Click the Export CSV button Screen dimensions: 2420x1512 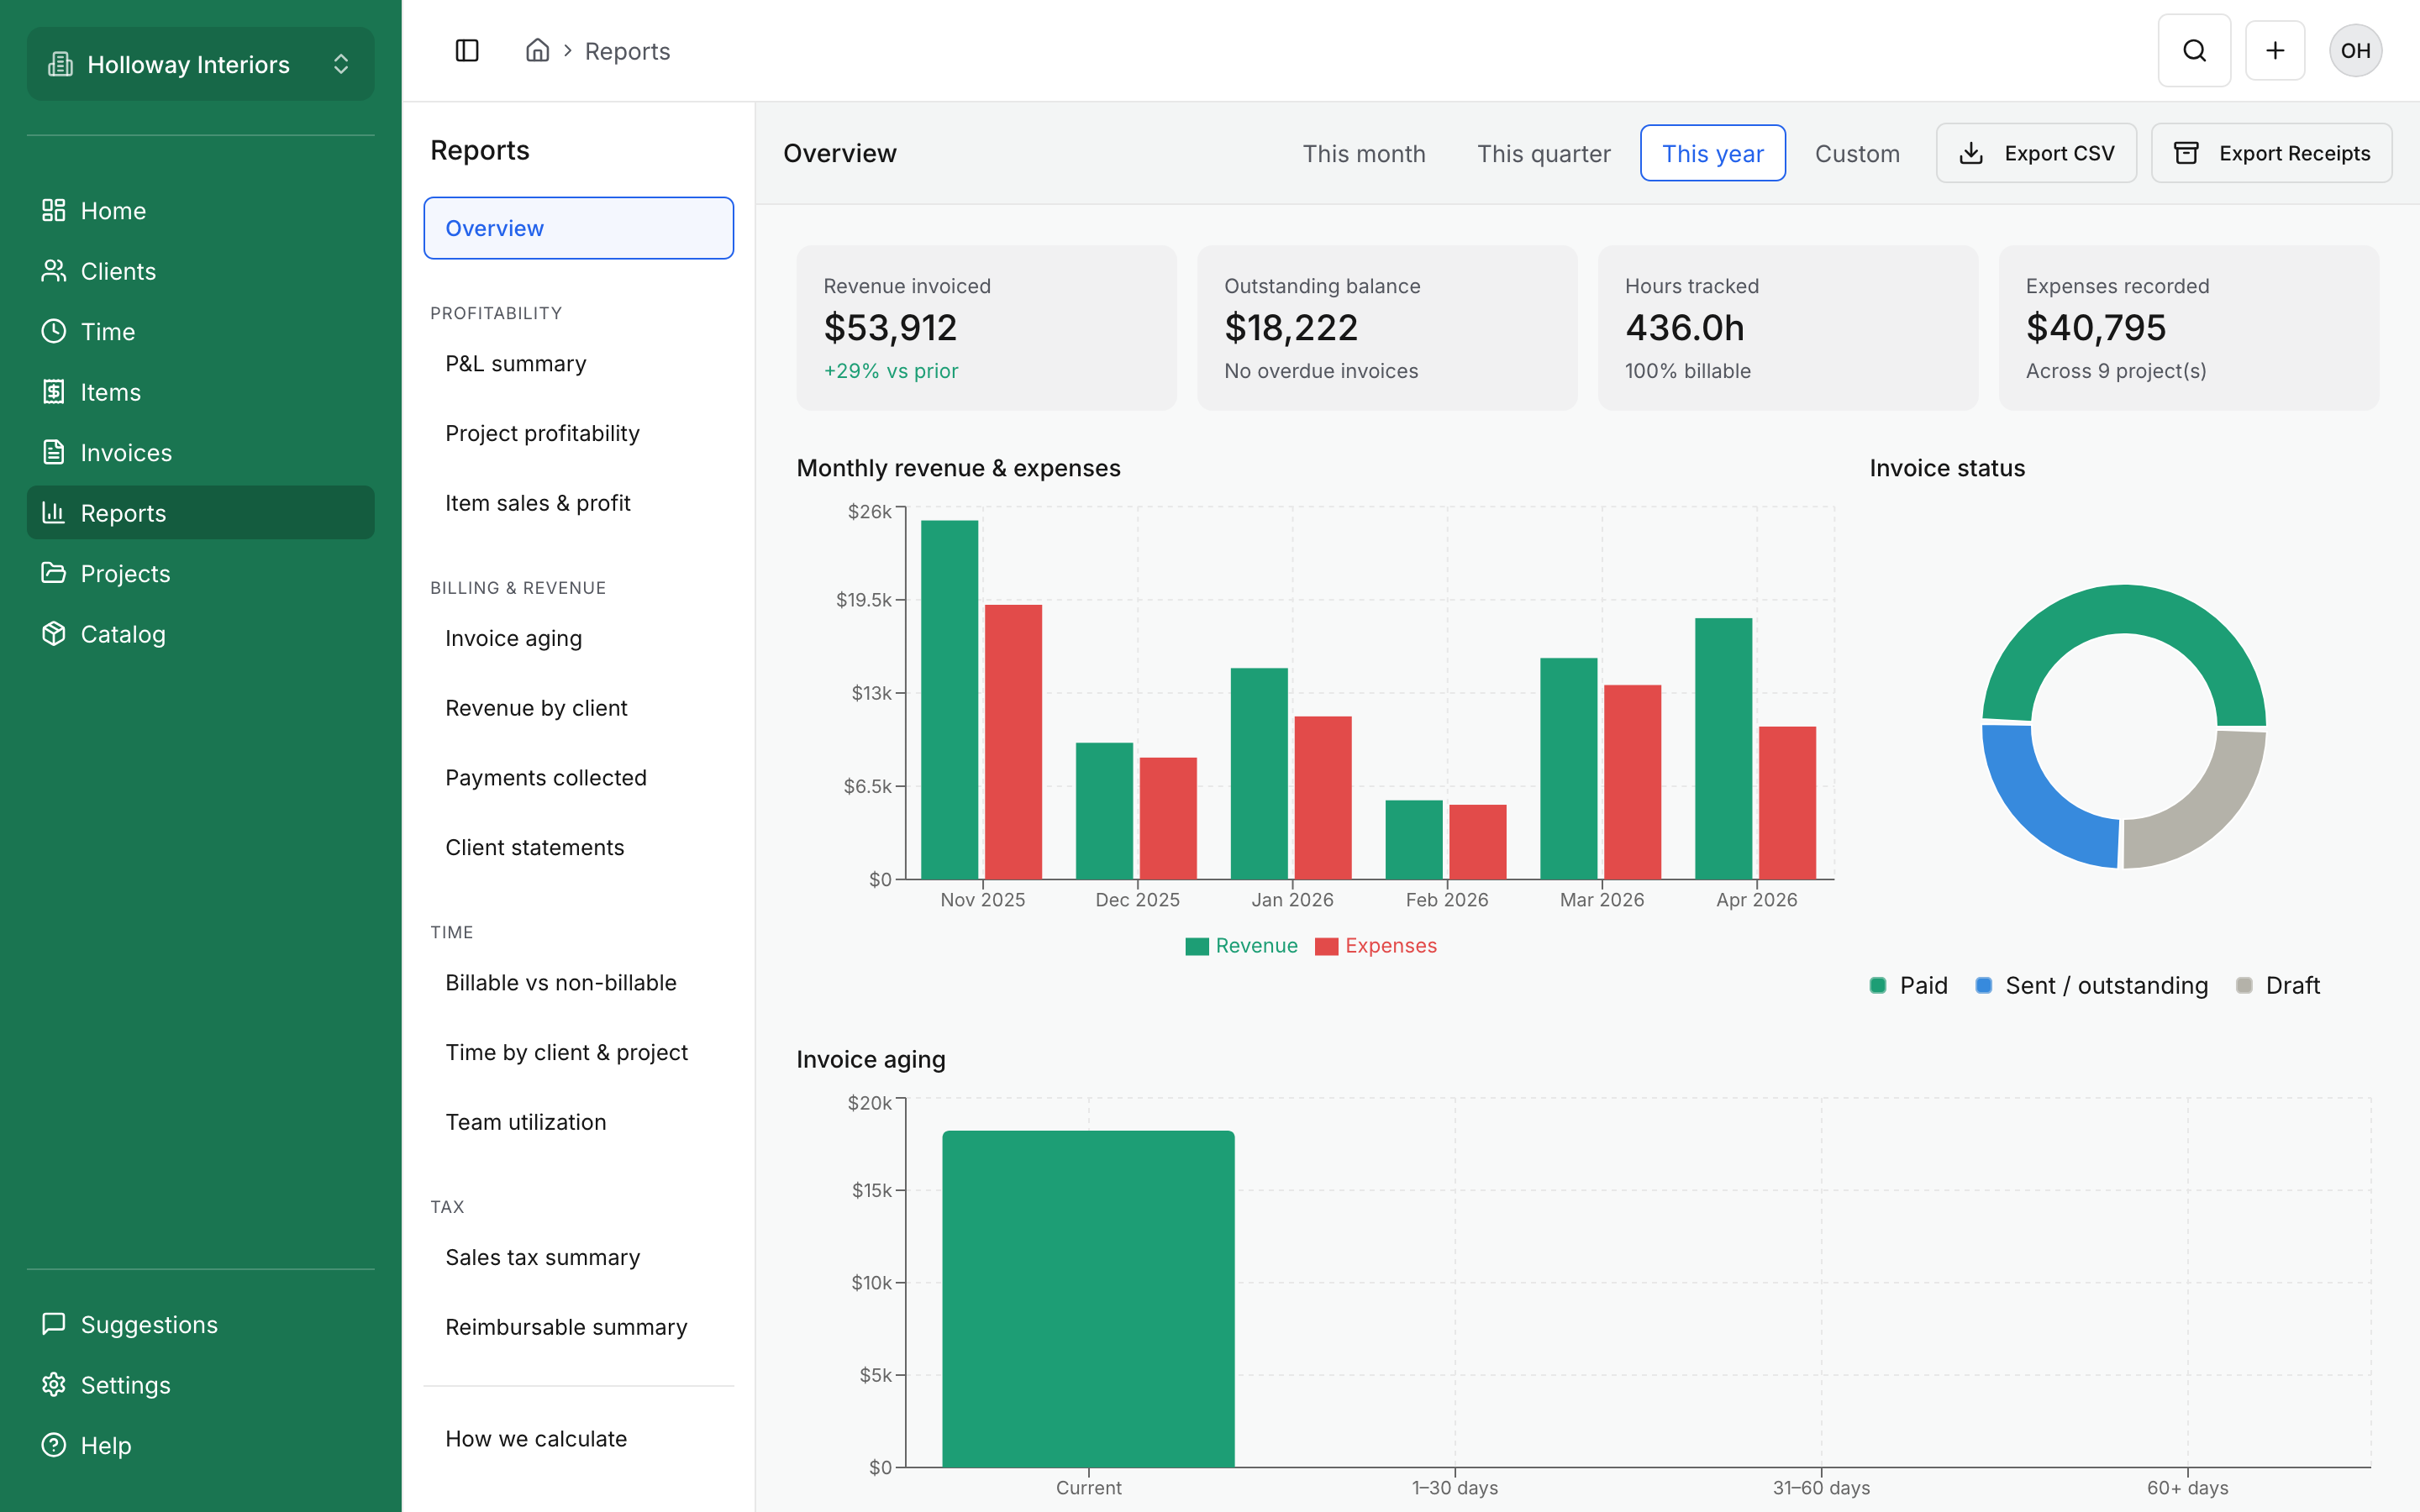click(2036, 153)
